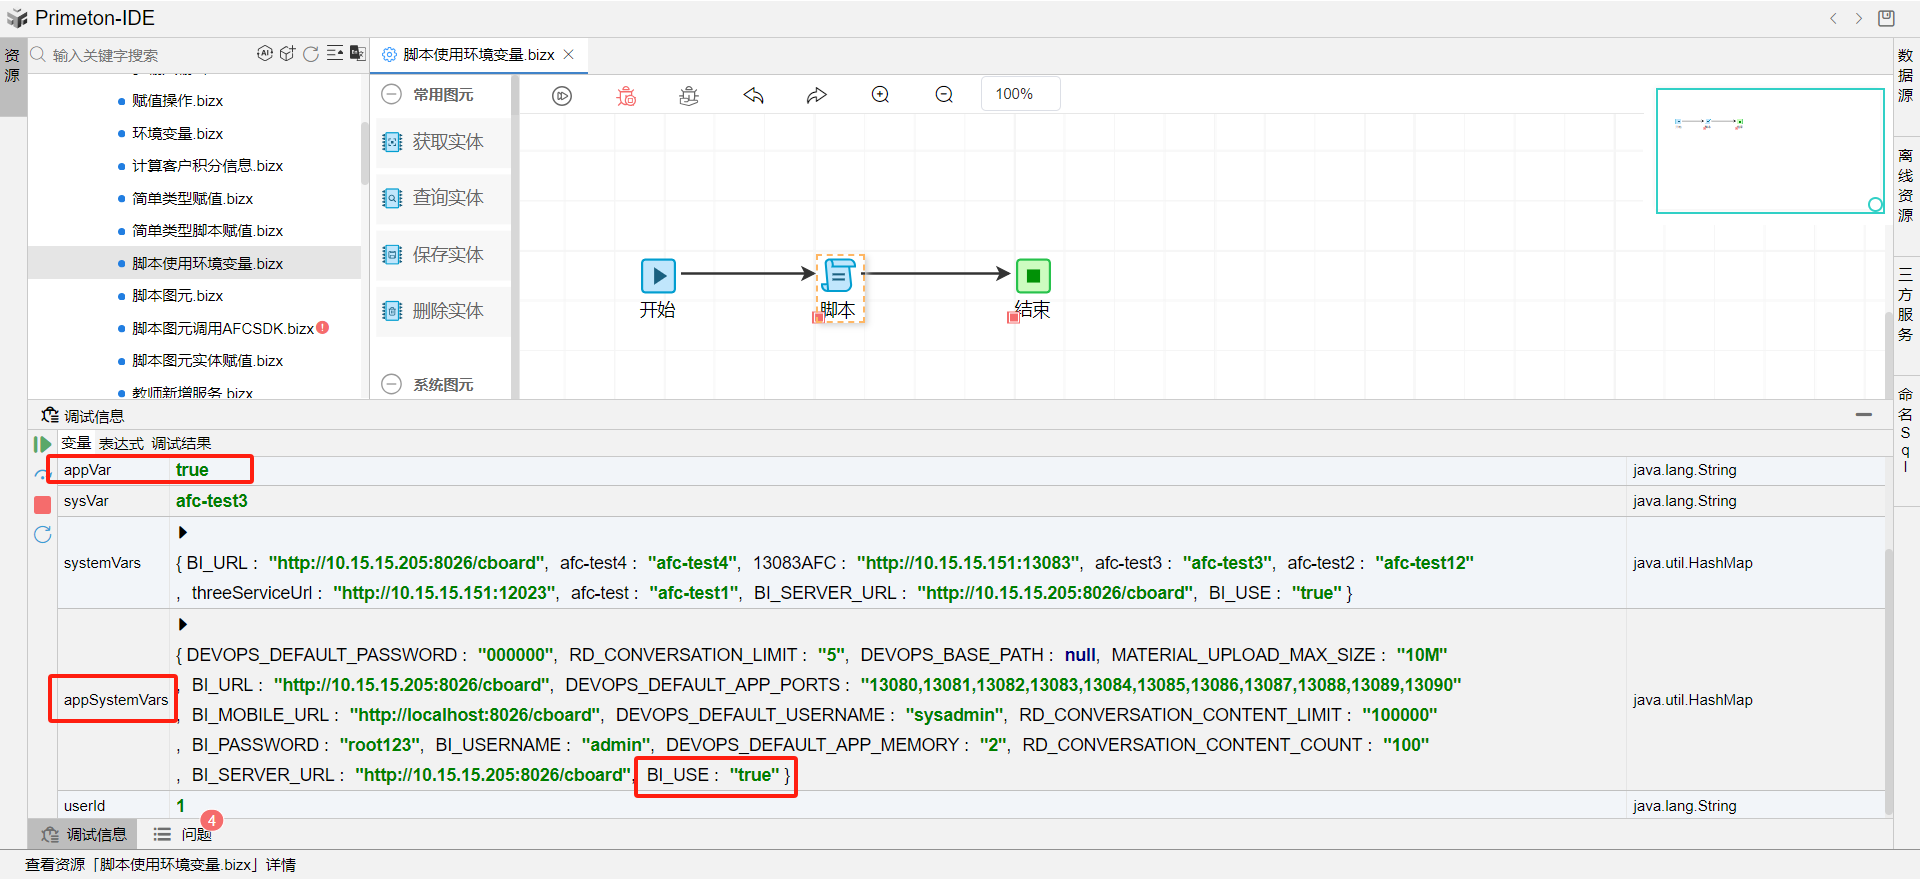
Task: Click the redo arrow icon
Action: point(817,96)
